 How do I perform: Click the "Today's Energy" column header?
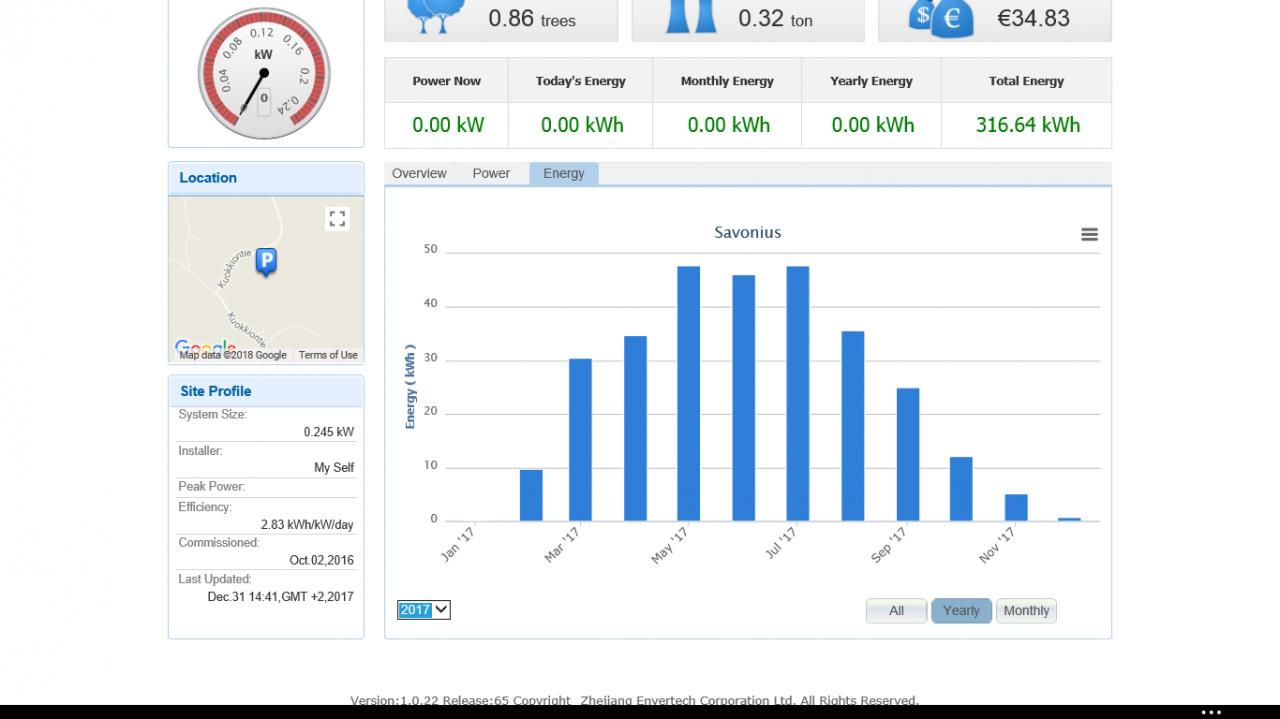click(581, 81)
